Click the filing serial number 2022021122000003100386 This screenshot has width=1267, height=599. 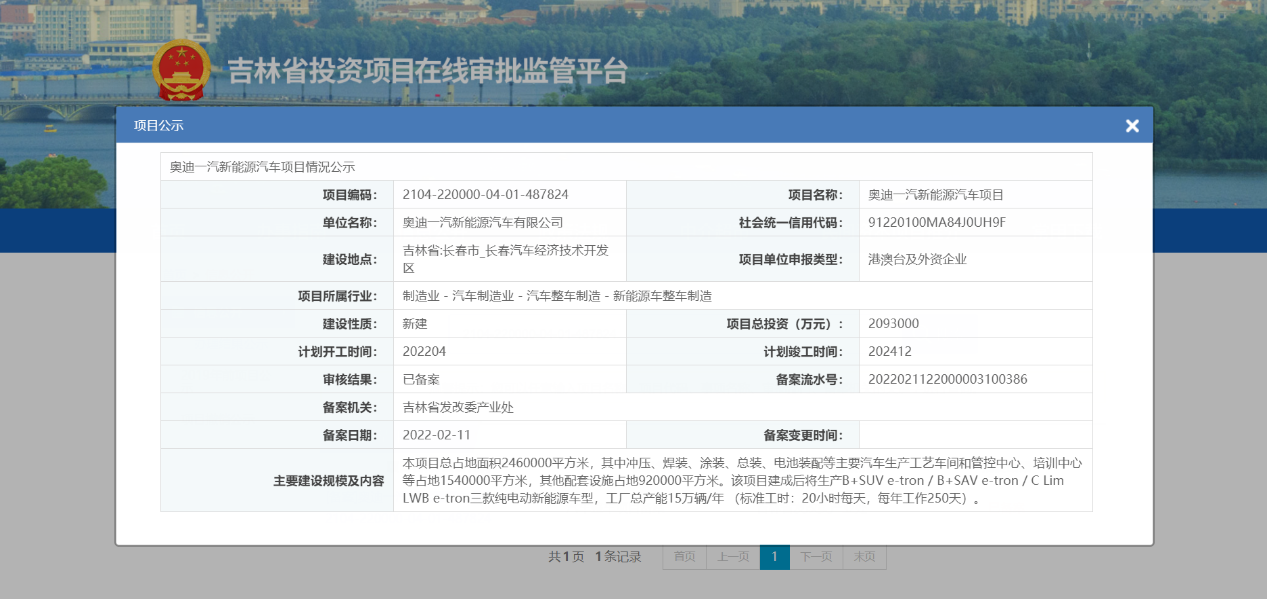[947, 380]
